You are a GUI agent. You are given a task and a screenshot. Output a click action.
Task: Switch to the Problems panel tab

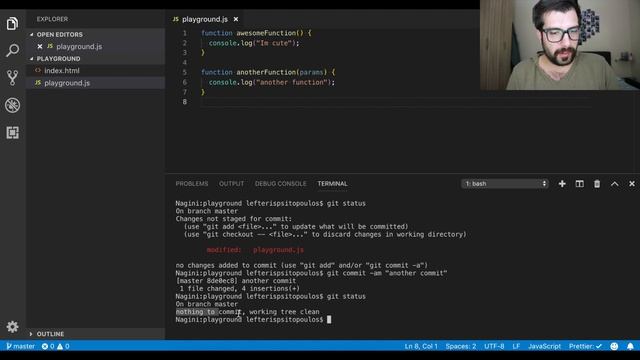[x=192, y=184]
